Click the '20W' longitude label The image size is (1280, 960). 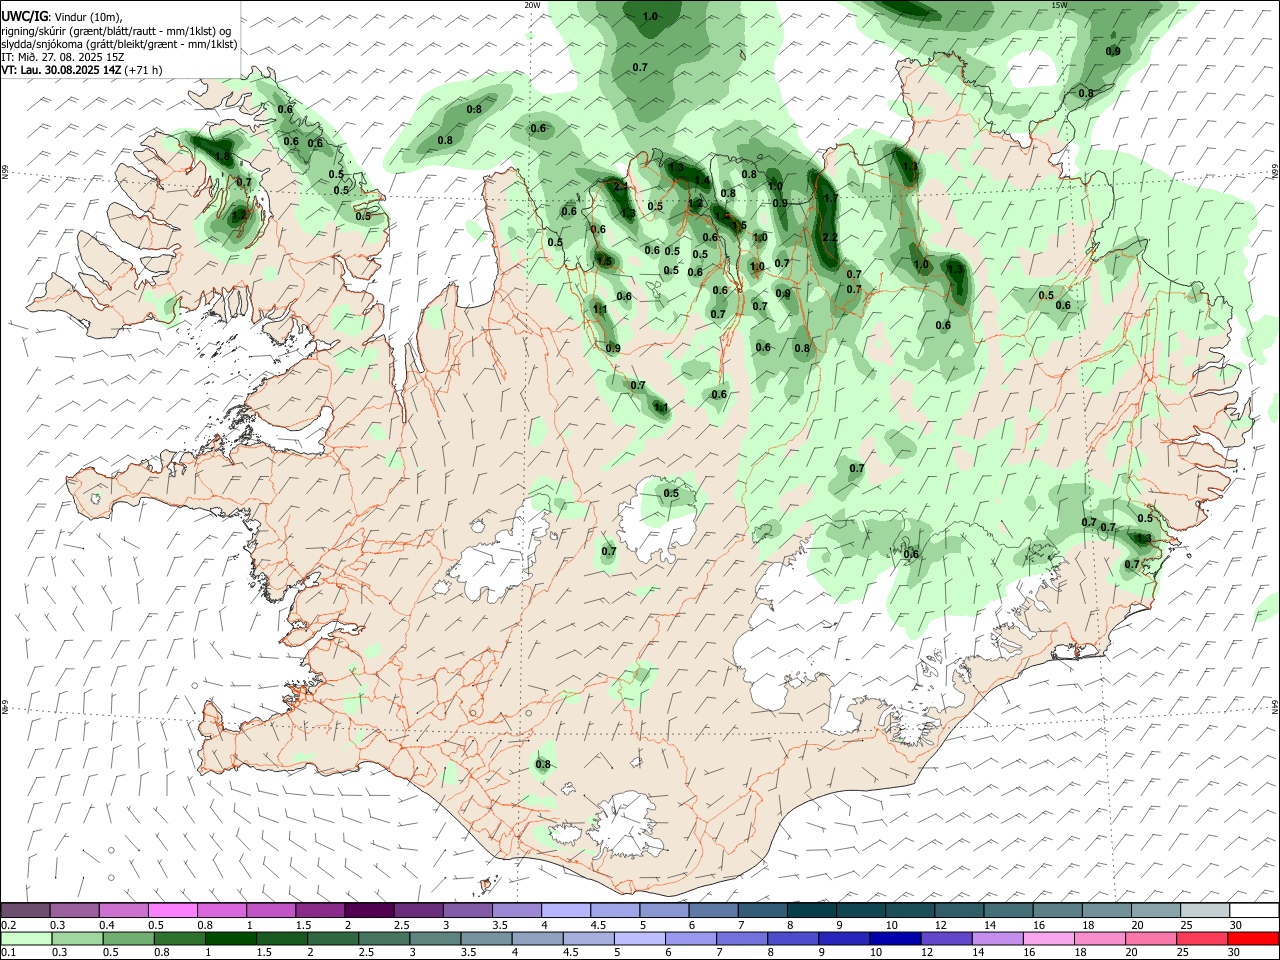[532, 5]
